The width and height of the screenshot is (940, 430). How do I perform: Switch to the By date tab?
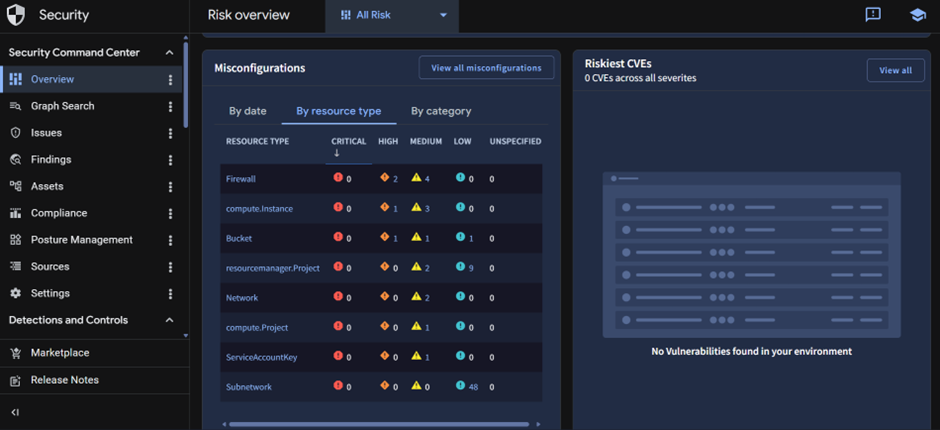click(248, 111)
